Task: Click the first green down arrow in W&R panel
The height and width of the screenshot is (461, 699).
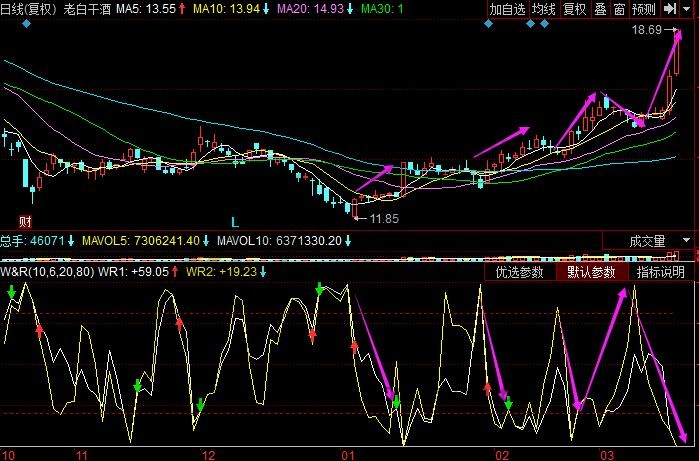Action: click(x=11, y=291)
